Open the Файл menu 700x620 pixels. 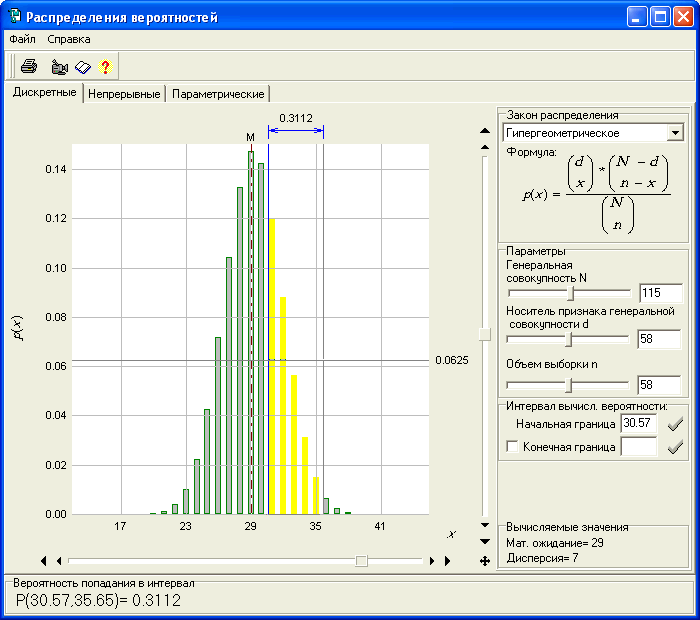[x=22, y=39]
